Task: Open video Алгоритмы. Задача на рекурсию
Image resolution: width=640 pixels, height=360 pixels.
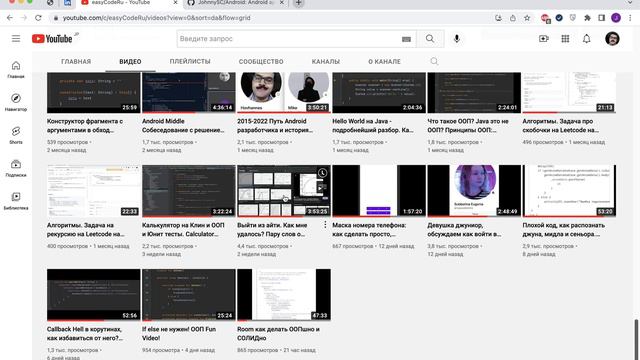Action: coord(86,230)
